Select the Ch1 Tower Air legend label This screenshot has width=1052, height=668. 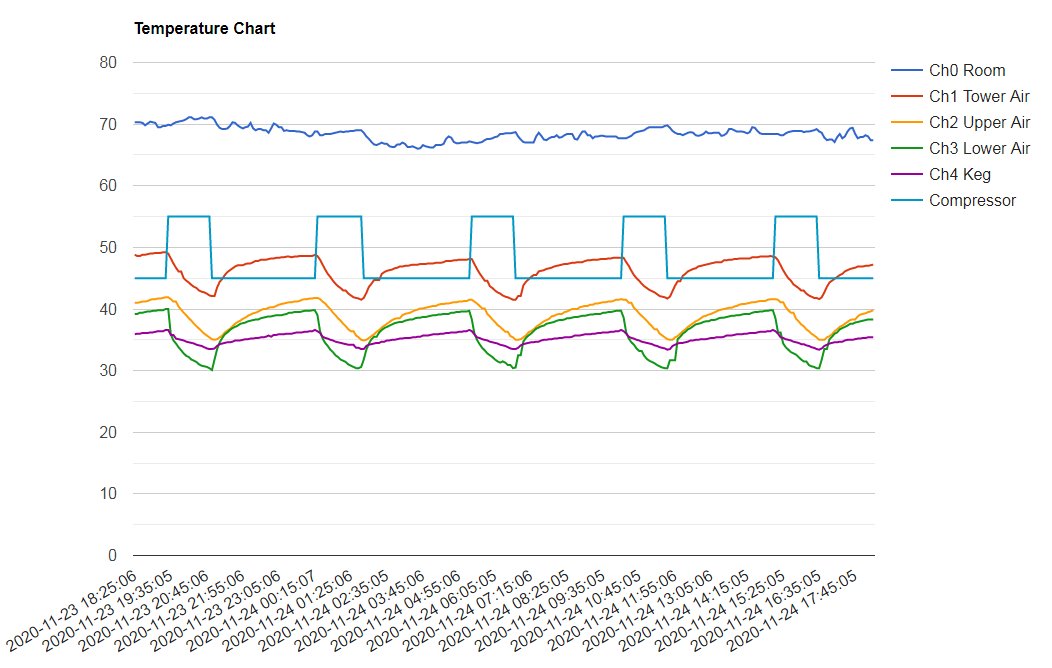pos(979,97)
